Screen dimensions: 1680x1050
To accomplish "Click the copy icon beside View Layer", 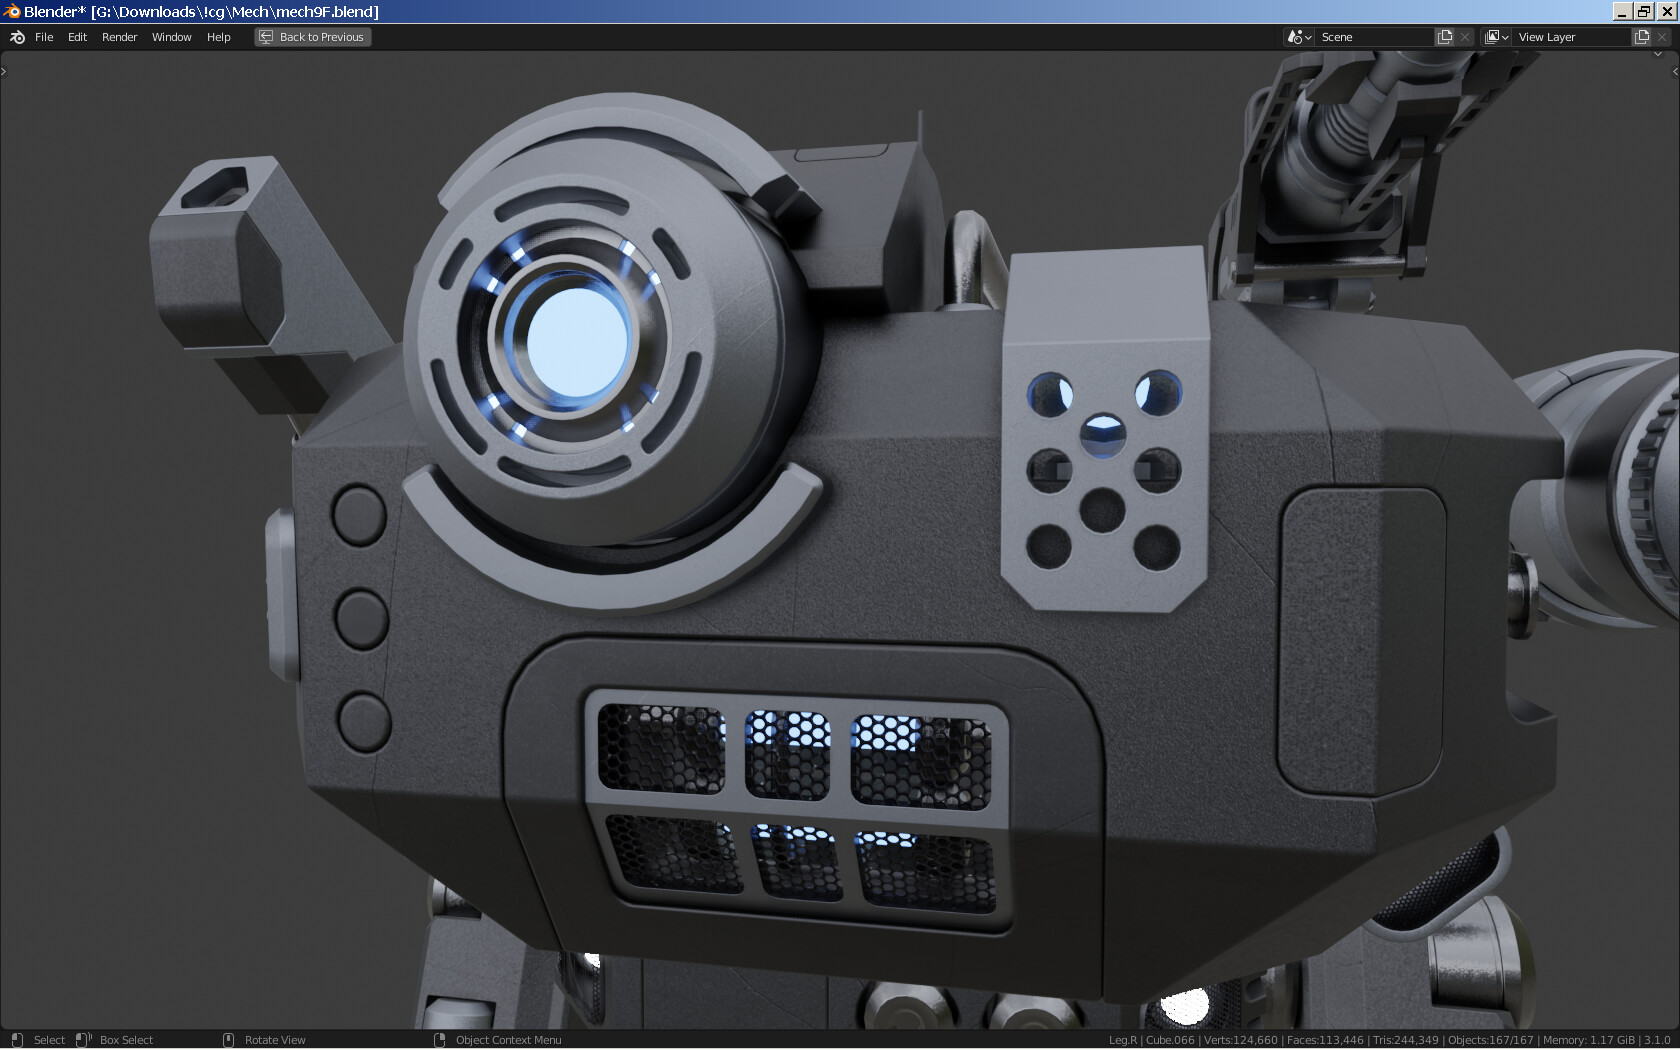I will [1641, 36].
